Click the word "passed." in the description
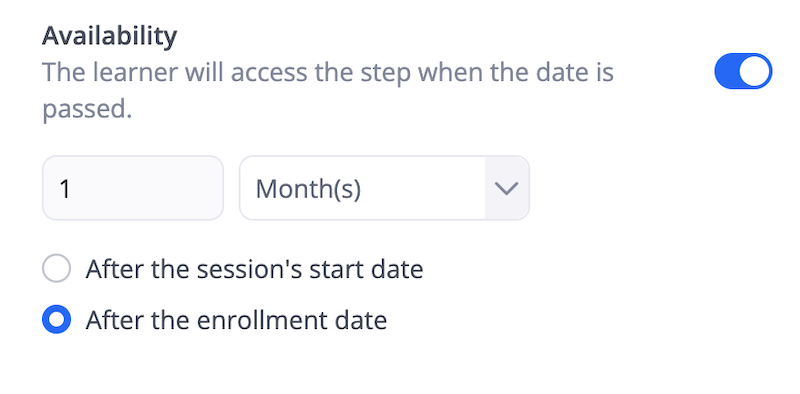The image size is (800, 394). click(x=87, y=110)
